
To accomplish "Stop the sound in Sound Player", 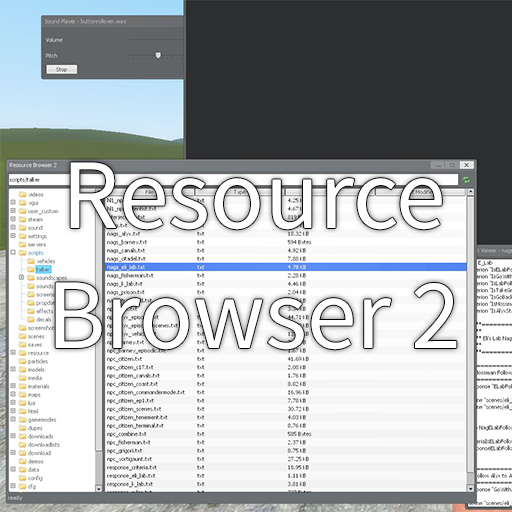I will [x=62, y=69].
